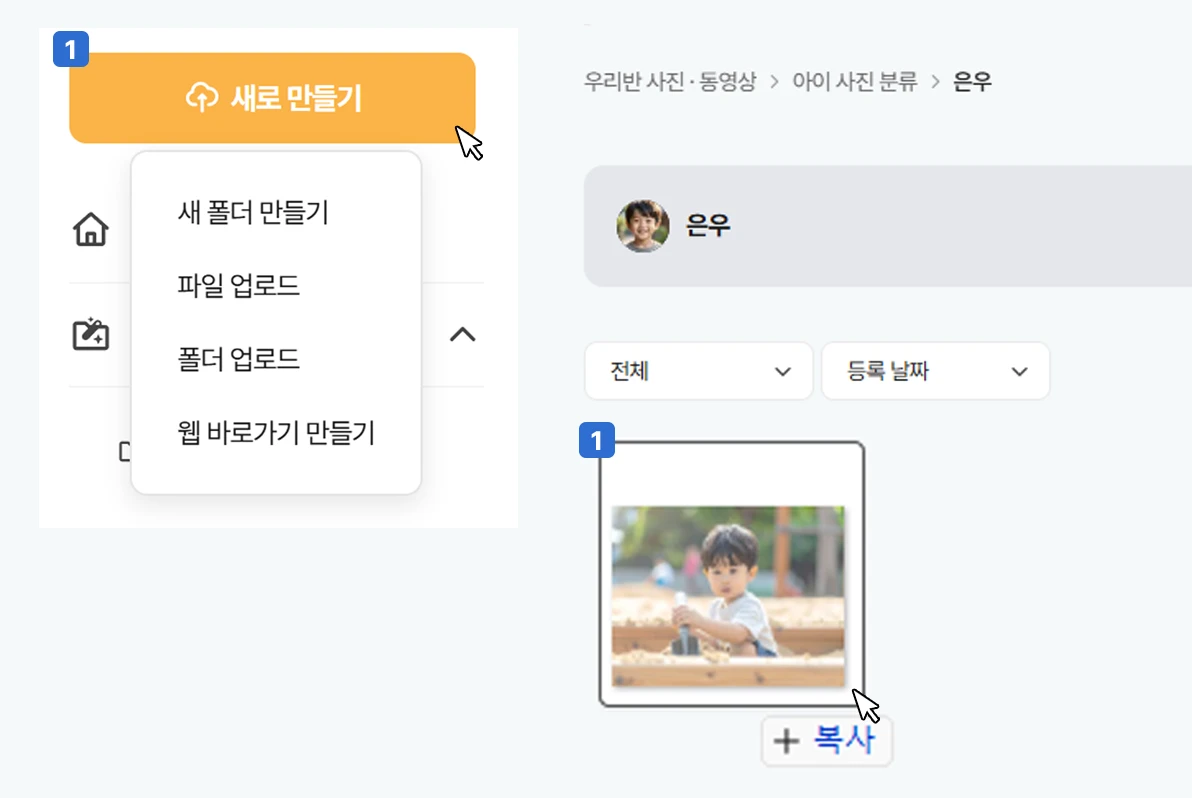Click the 복사 copy label
The height and width of the screenshot is (798, 1192).
click(844, 741)
